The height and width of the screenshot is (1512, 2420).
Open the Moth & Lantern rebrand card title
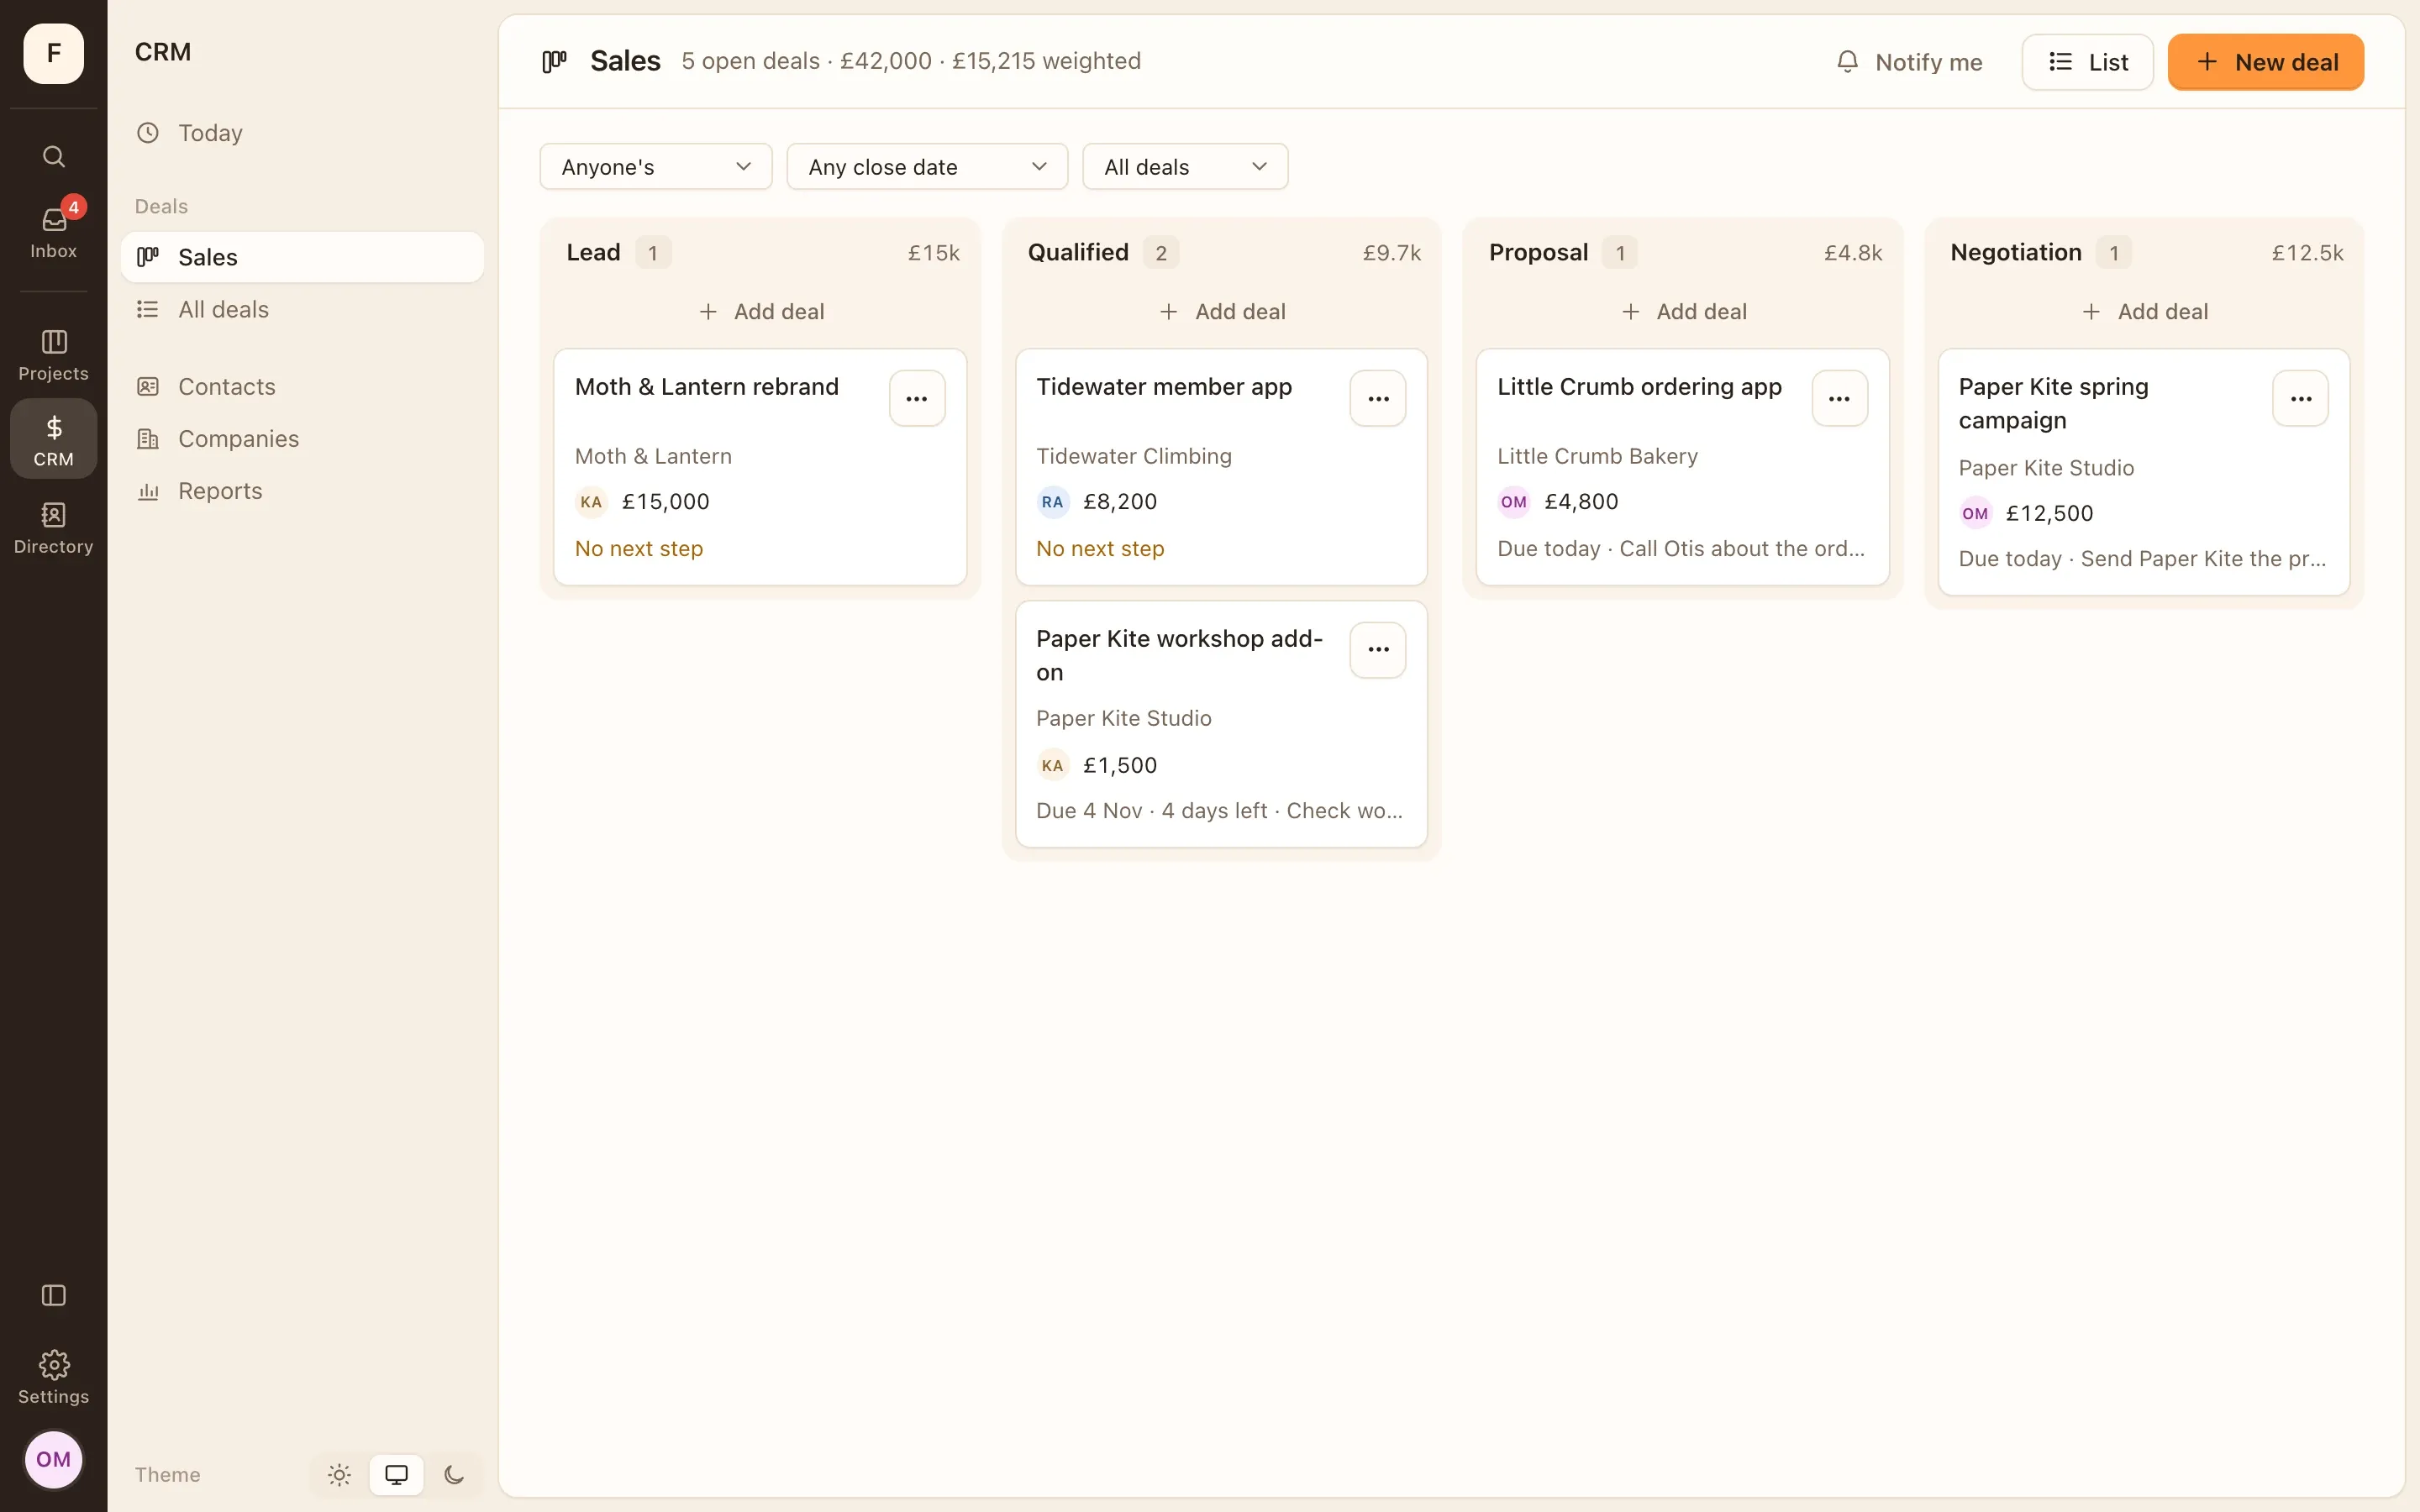[x=706, y=387]
